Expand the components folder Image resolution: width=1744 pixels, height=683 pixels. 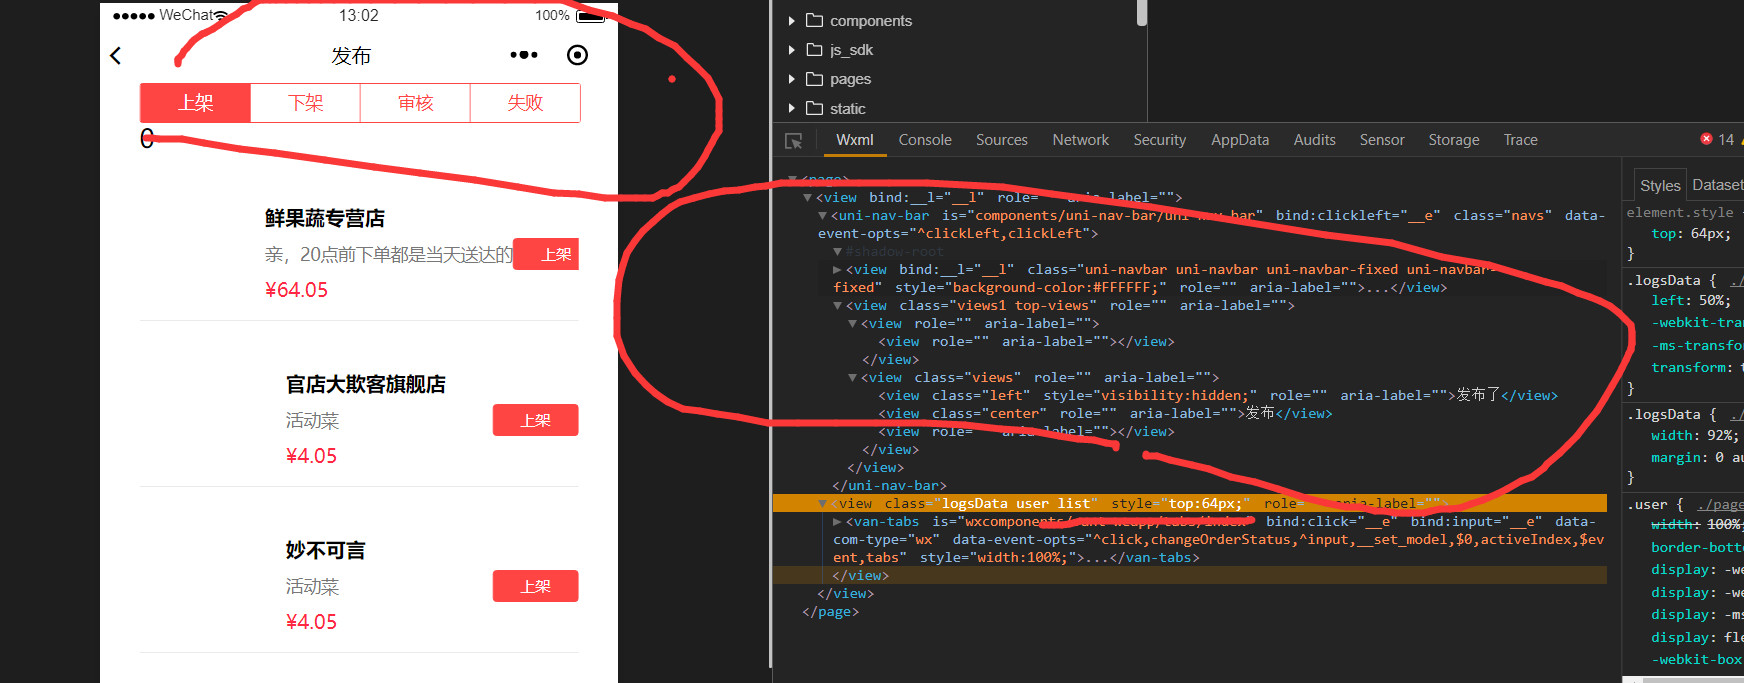791,21
